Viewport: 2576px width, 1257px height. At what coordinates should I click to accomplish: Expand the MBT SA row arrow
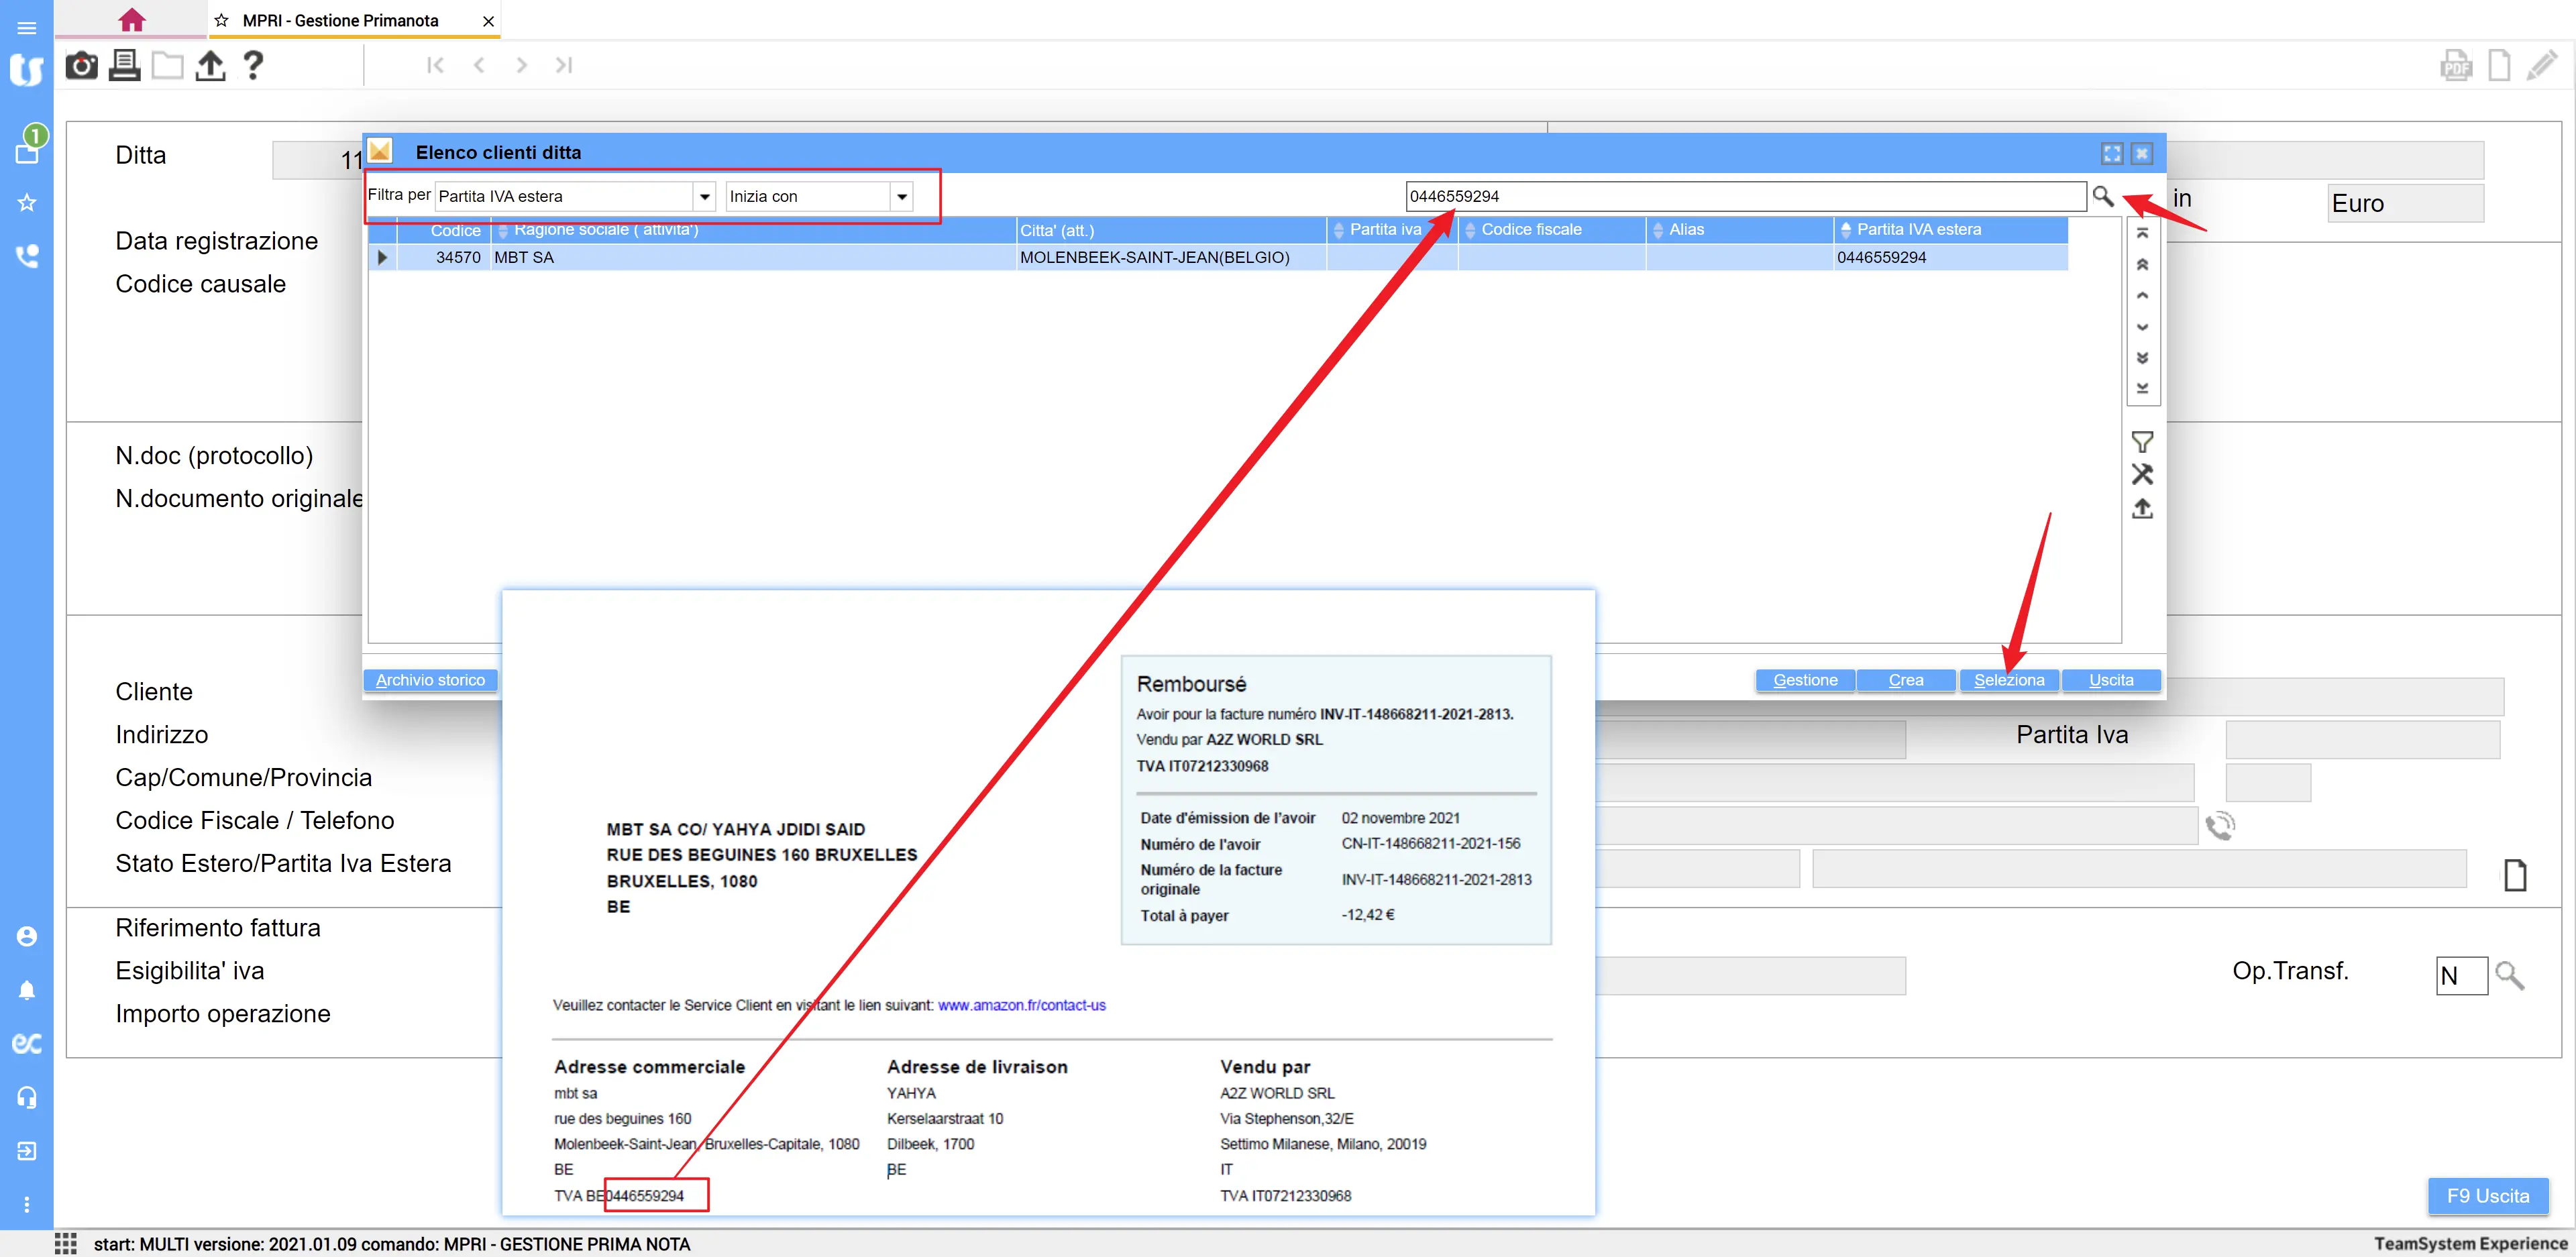tap(382, 258)
